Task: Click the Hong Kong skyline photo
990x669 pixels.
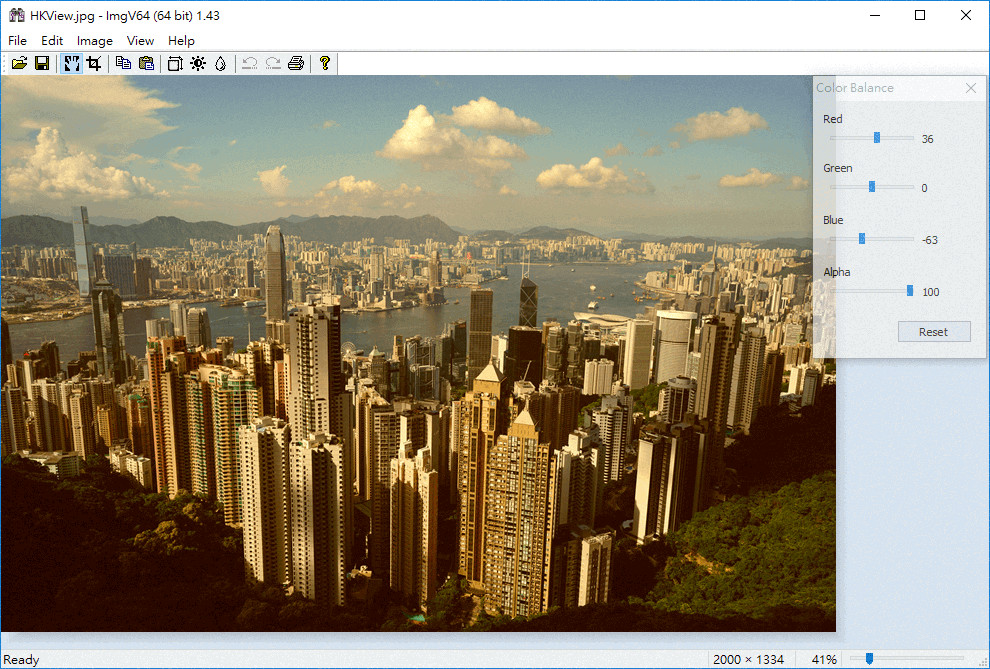Action: (418, 353)
